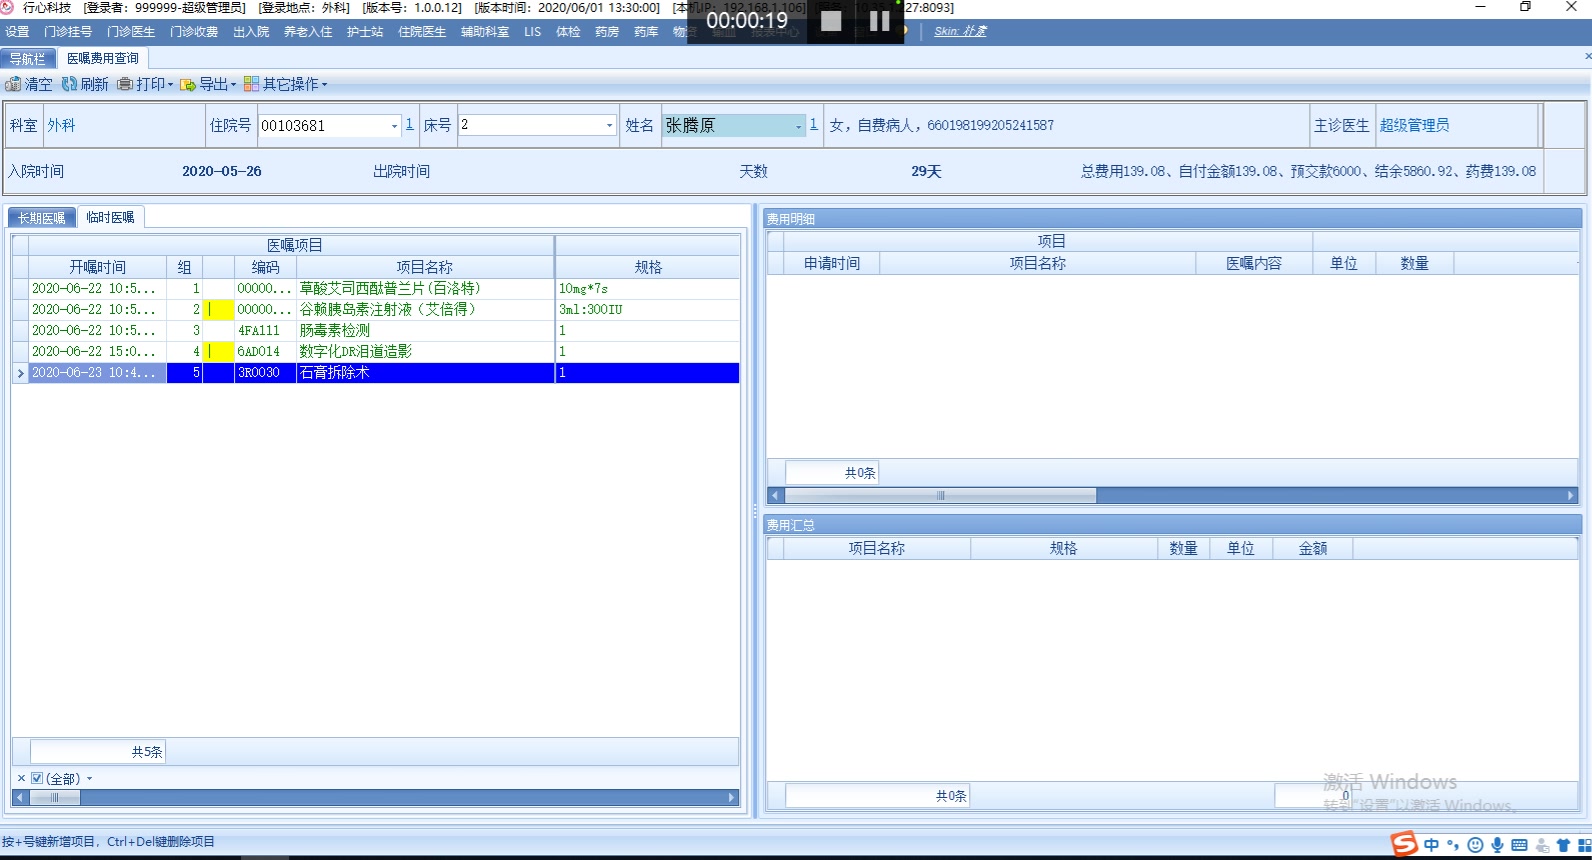Click the IME user account icon
The height and width of the screenshot is (860, 1592).
(x=1542, y=845)
